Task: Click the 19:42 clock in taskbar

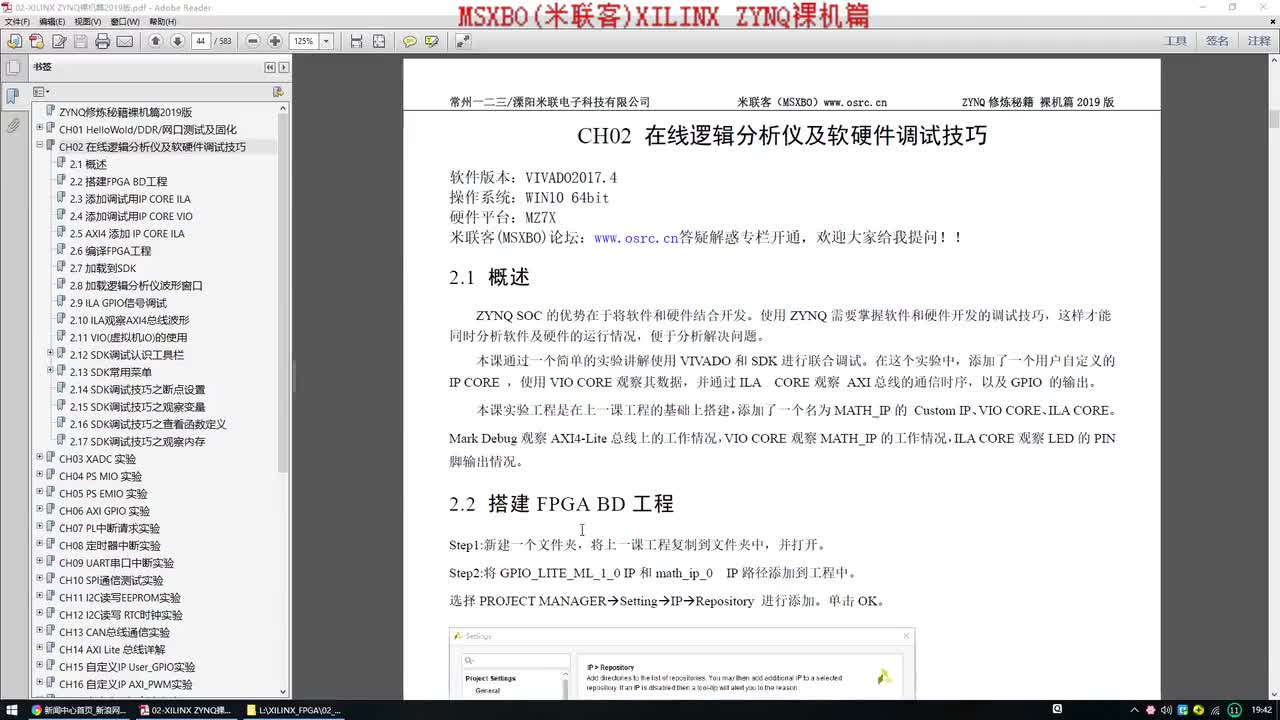Action: pyautogui.click(x=1260, y=710)
